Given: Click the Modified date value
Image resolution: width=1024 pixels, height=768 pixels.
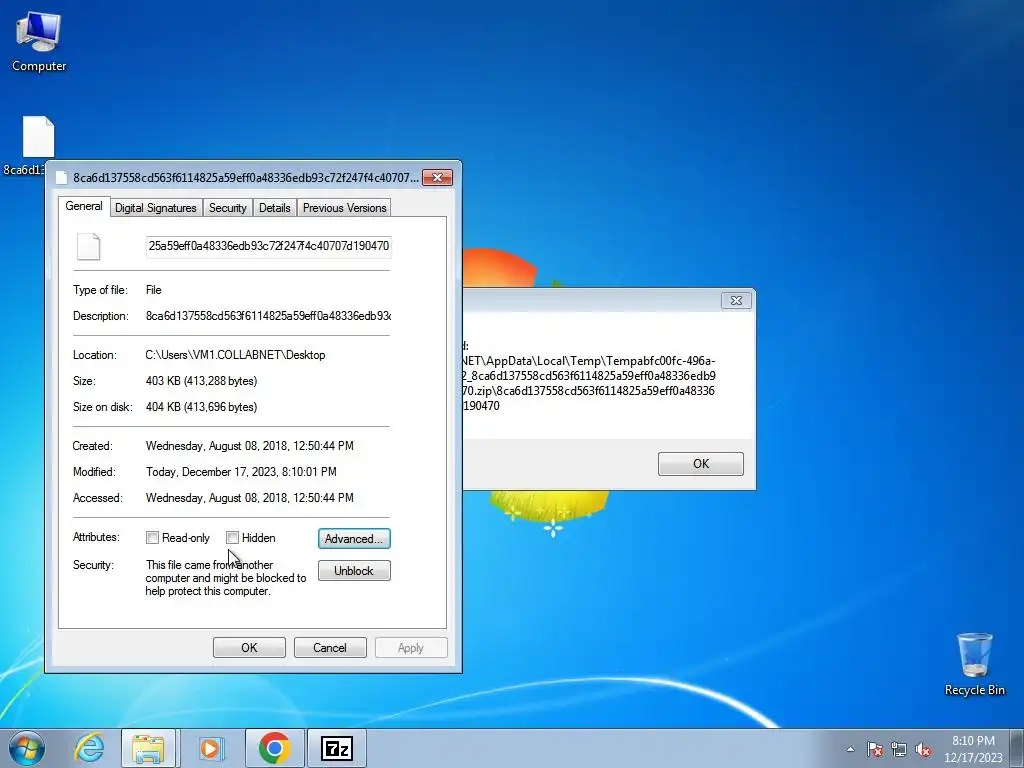Looking at the screenshot, I should (241, 472).
